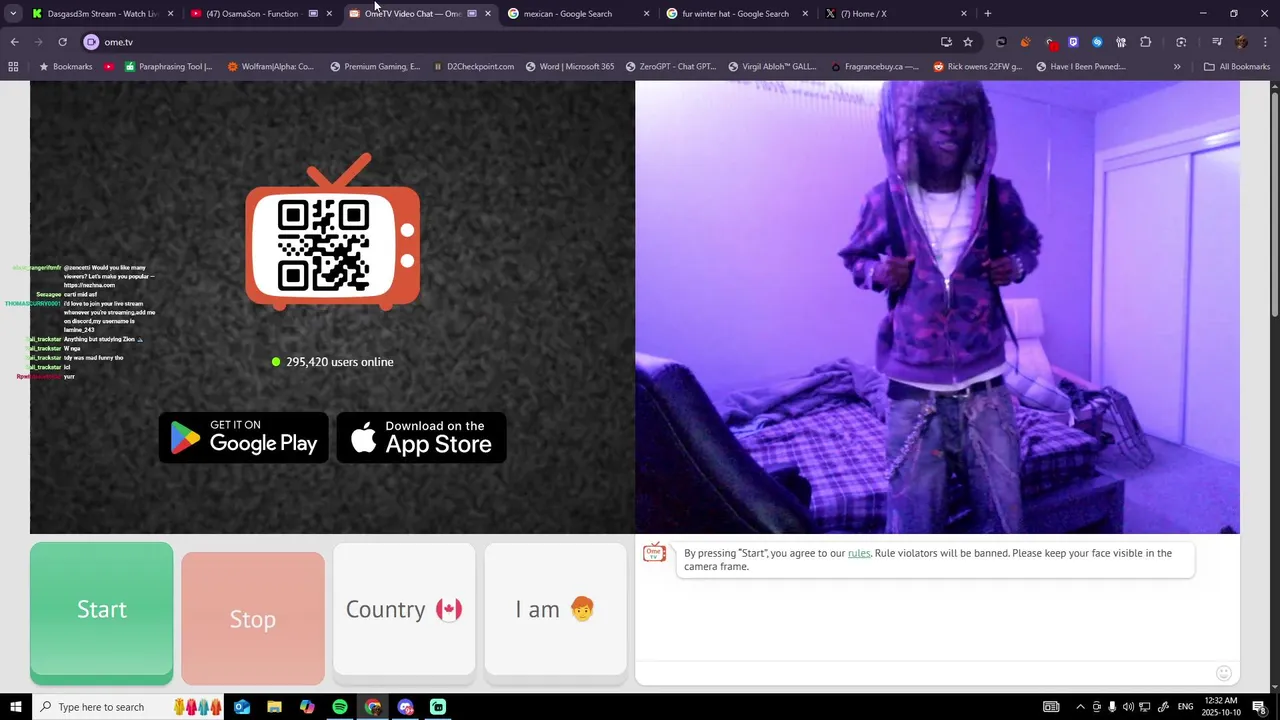Open a new browser tab

[x=988, y=14]
